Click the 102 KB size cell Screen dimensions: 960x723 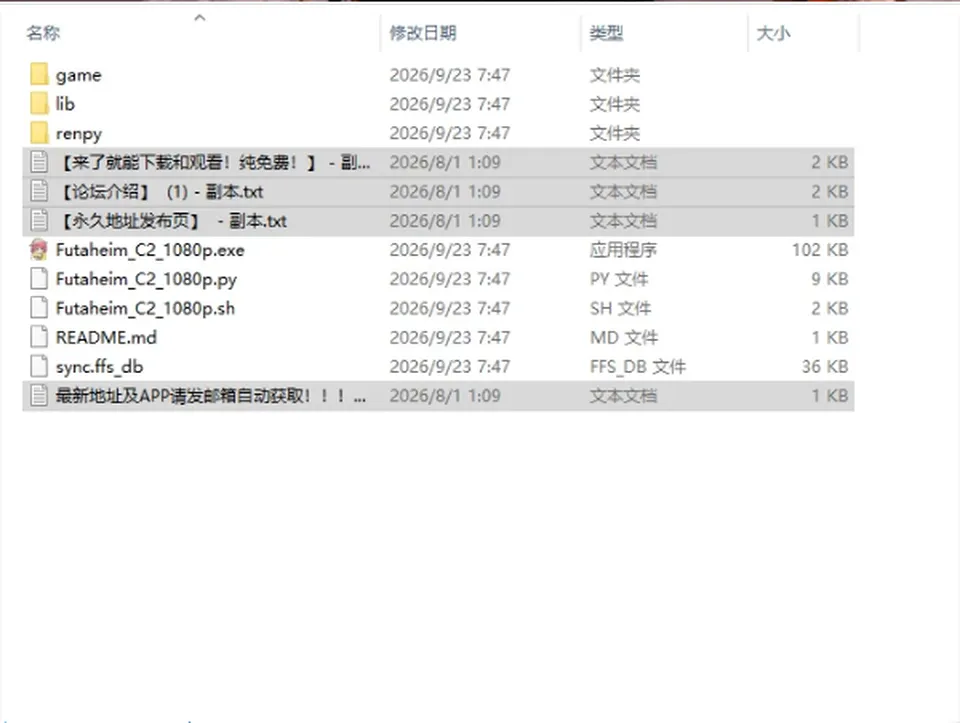pyautogui.click(x=820, y=250)
